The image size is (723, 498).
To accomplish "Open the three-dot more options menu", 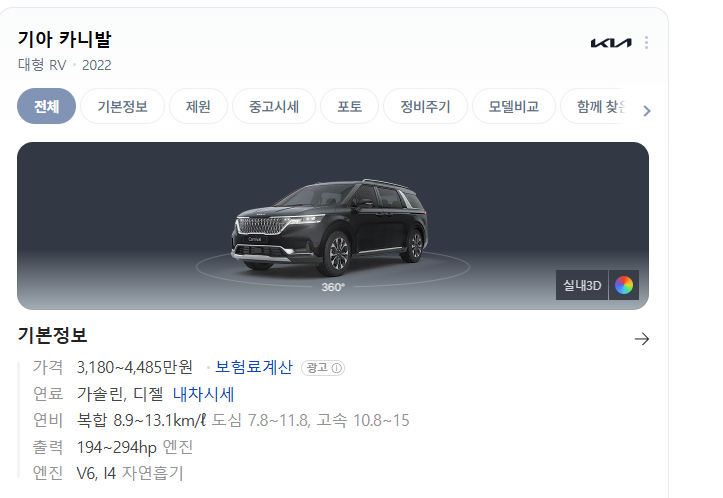I will [x=646, y=42].
